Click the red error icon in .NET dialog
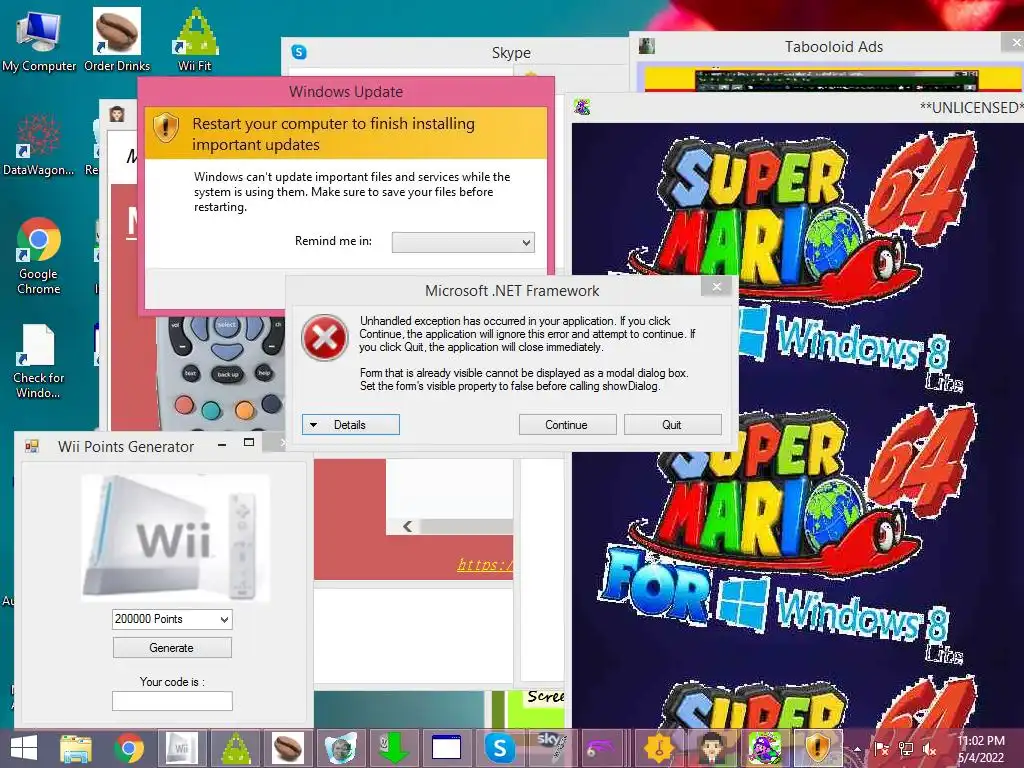 click(325, 338)
